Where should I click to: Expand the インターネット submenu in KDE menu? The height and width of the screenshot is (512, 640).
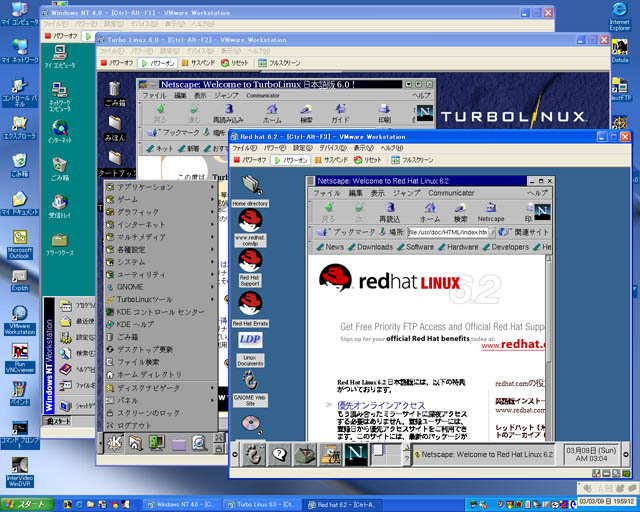[141, 224]
